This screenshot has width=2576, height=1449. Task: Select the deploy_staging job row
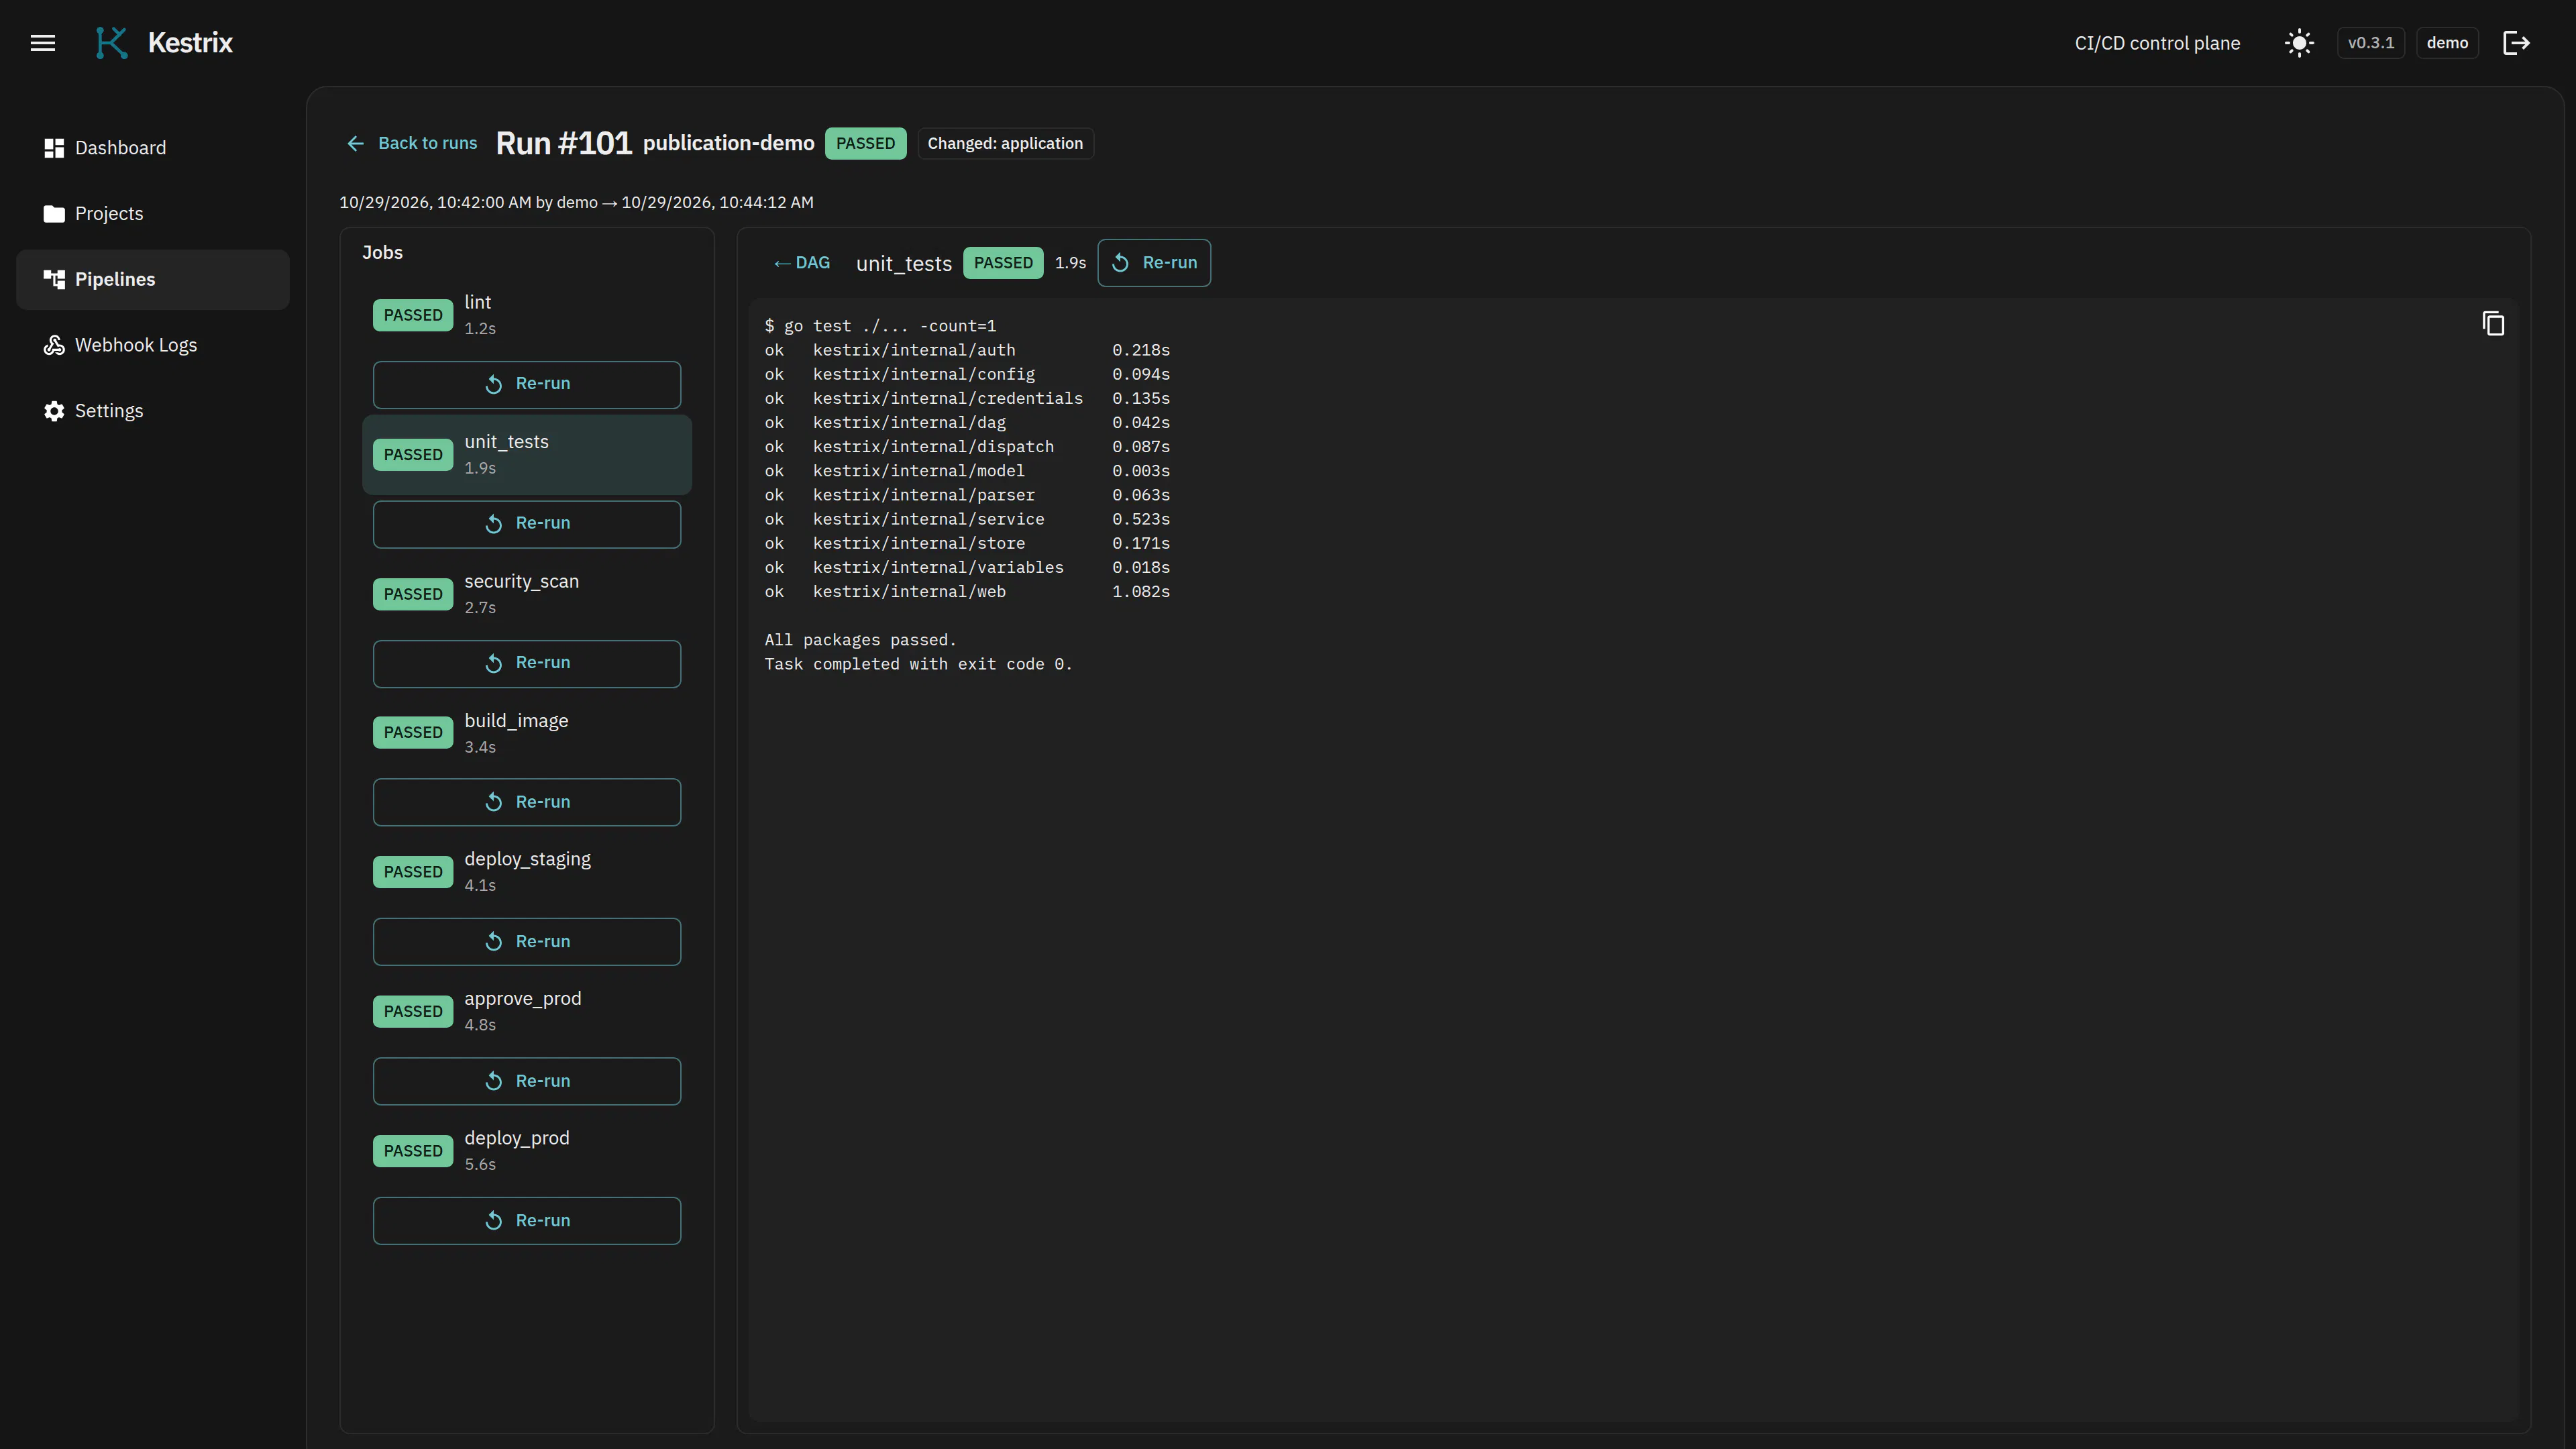[x=527, y=872]
